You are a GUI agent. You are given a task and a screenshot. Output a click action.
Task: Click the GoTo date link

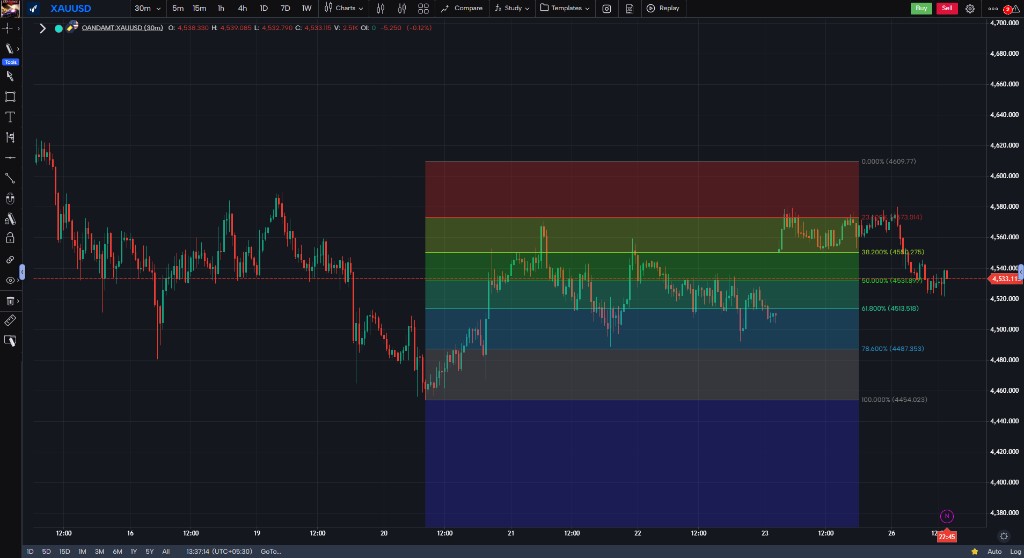pyautogui.click(x=270, y=551)
